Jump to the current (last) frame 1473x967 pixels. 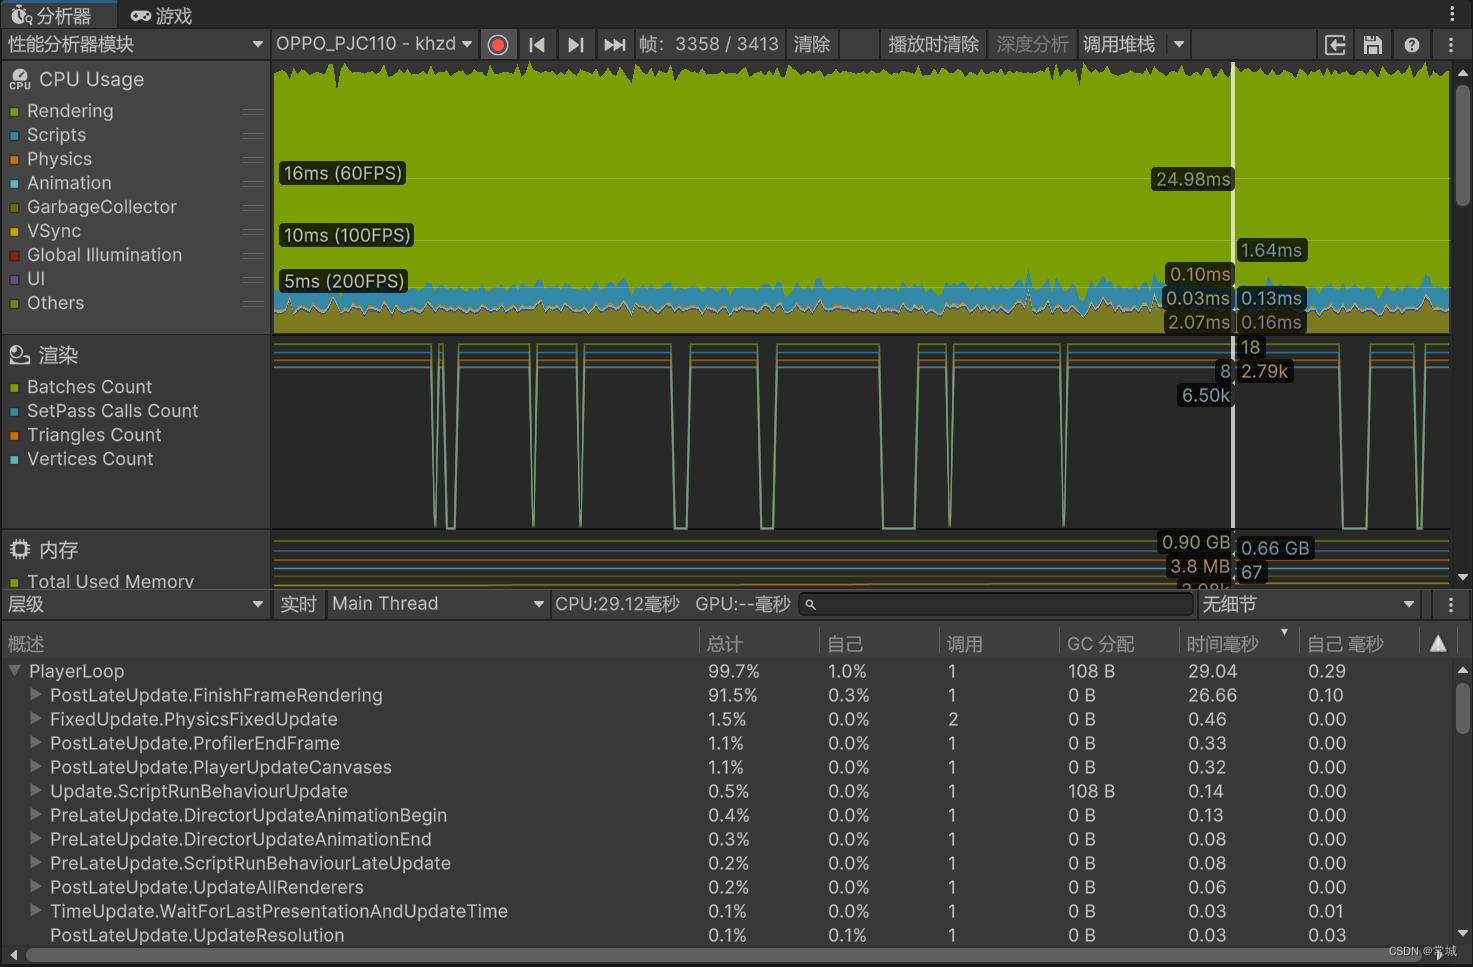click(x=614, y=44)
